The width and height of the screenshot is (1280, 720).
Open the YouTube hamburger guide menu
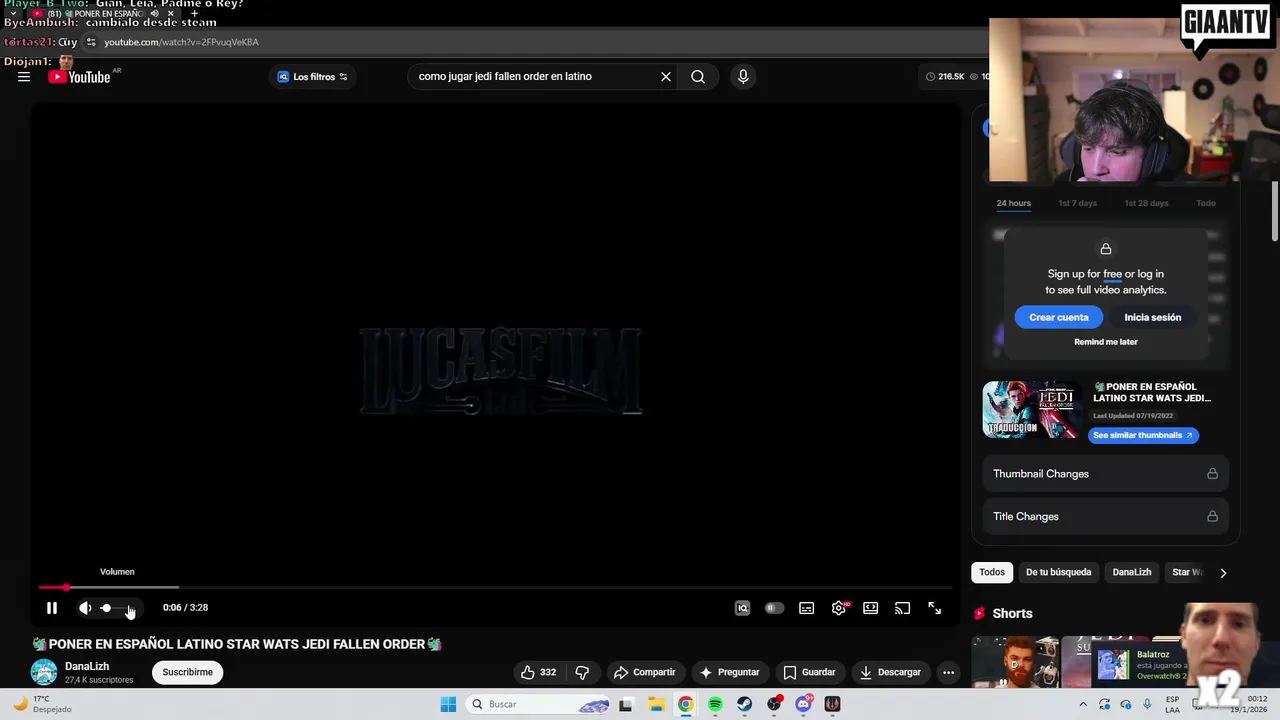pyautogui.click(x=24, y=76)
